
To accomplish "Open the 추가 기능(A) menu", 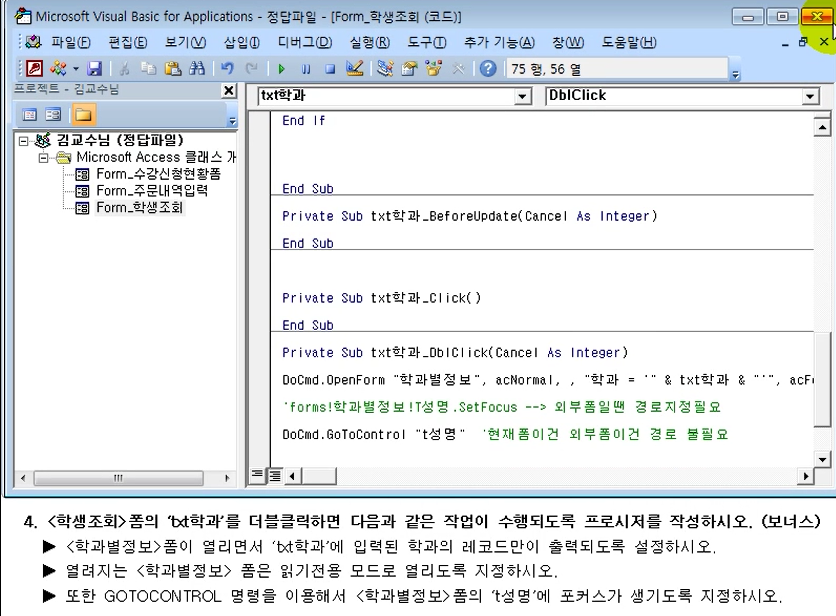I will 499,42.
